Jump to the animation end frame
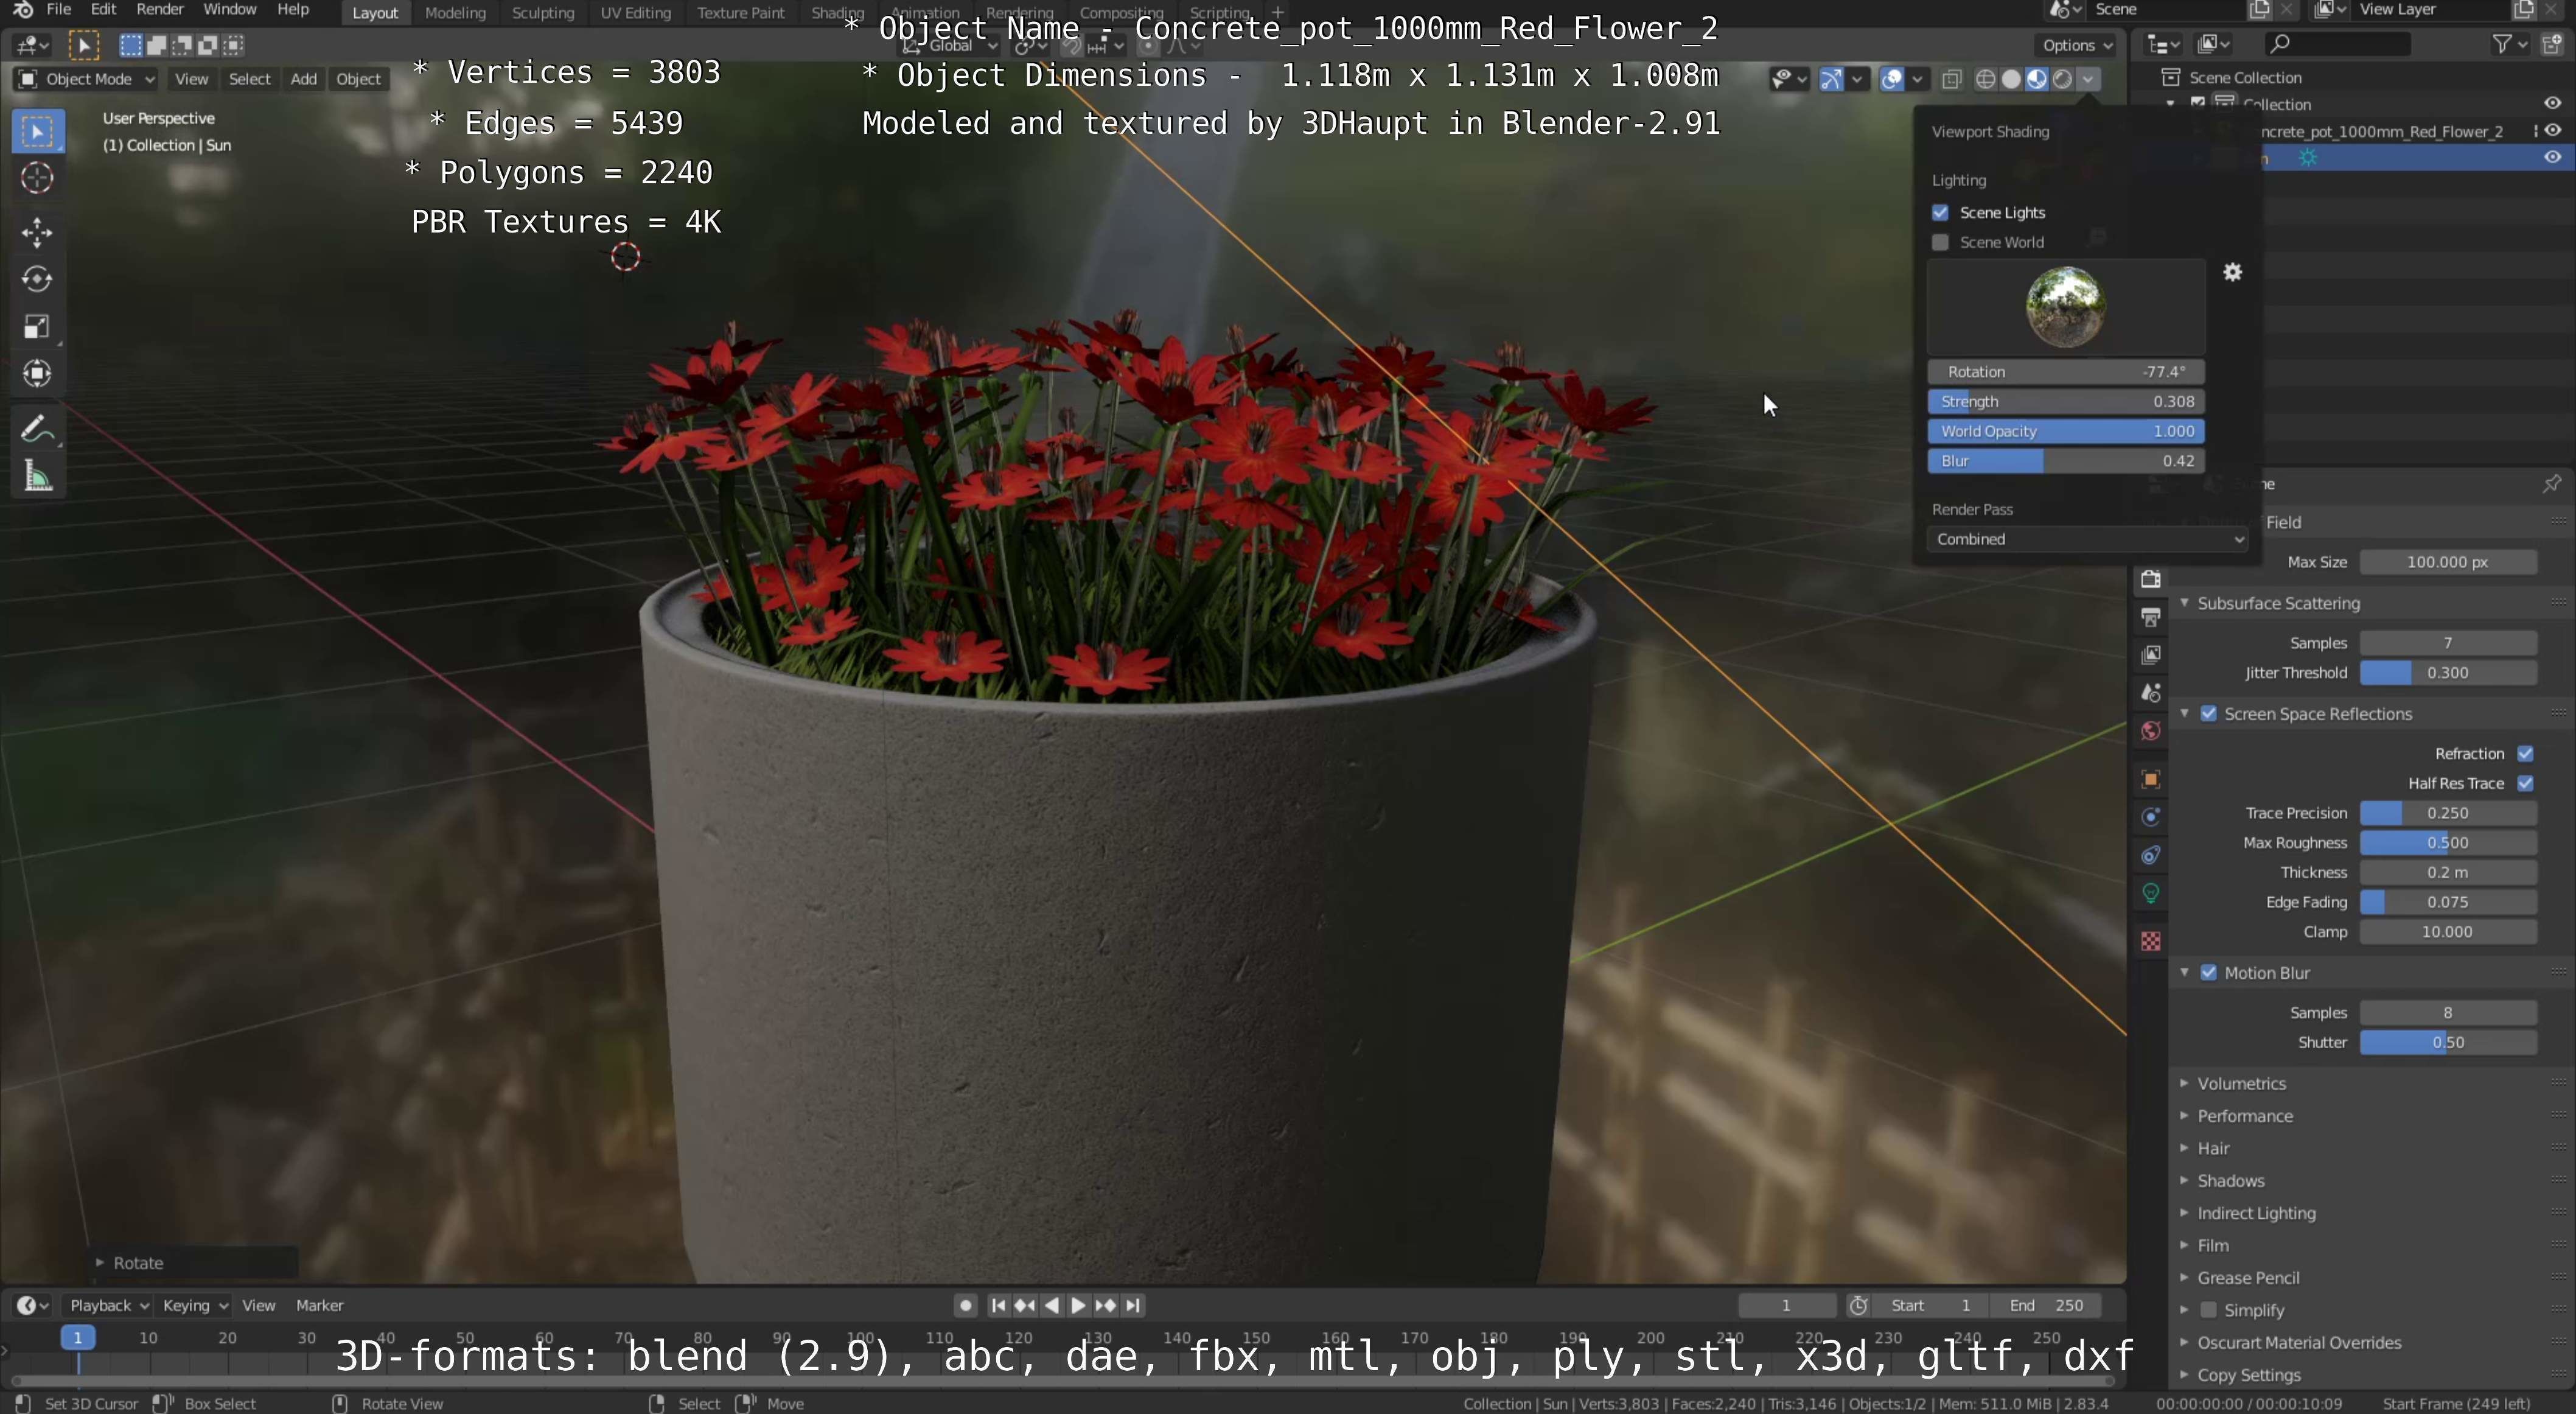The image size is (2576, 1414). (1132, 1305)
